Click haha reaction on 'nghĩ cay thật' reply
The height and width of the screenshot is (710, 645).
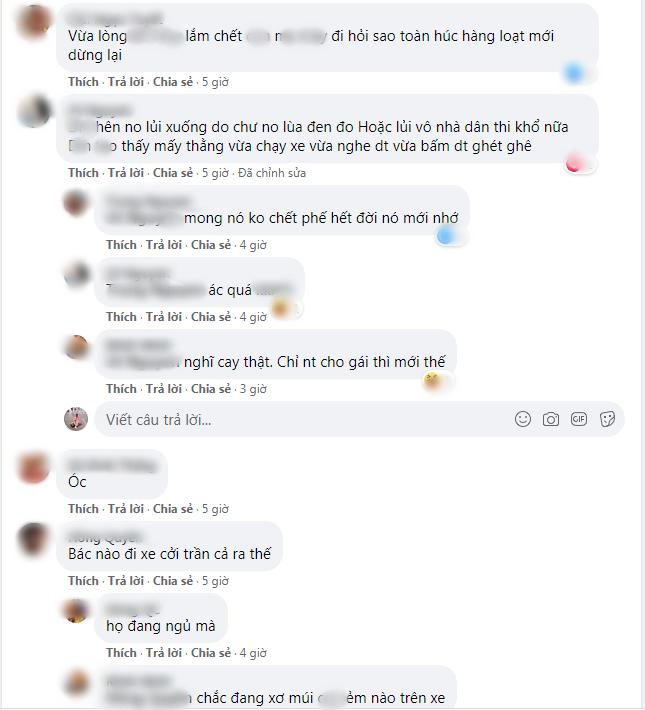pyautogui.click(x=432, y=379)
